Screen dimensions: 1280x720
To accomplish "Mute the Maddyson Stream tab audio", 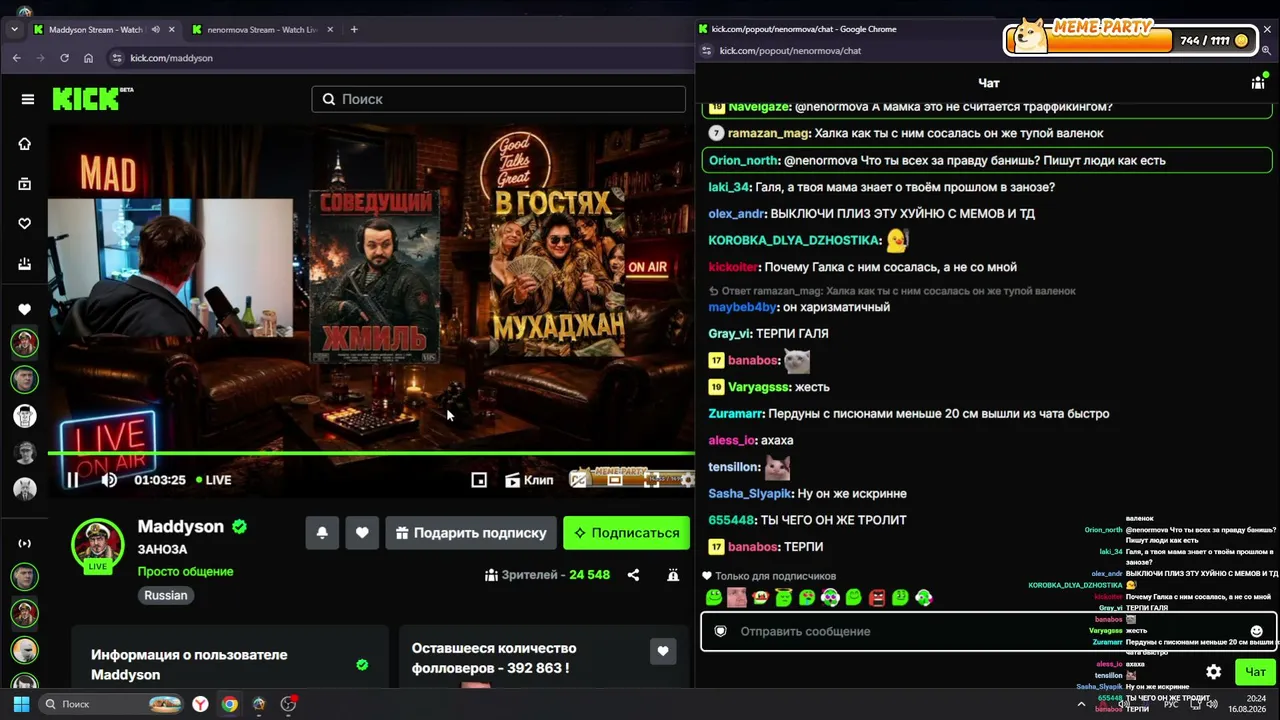I will pyautogui.click(x=155, y=29).
